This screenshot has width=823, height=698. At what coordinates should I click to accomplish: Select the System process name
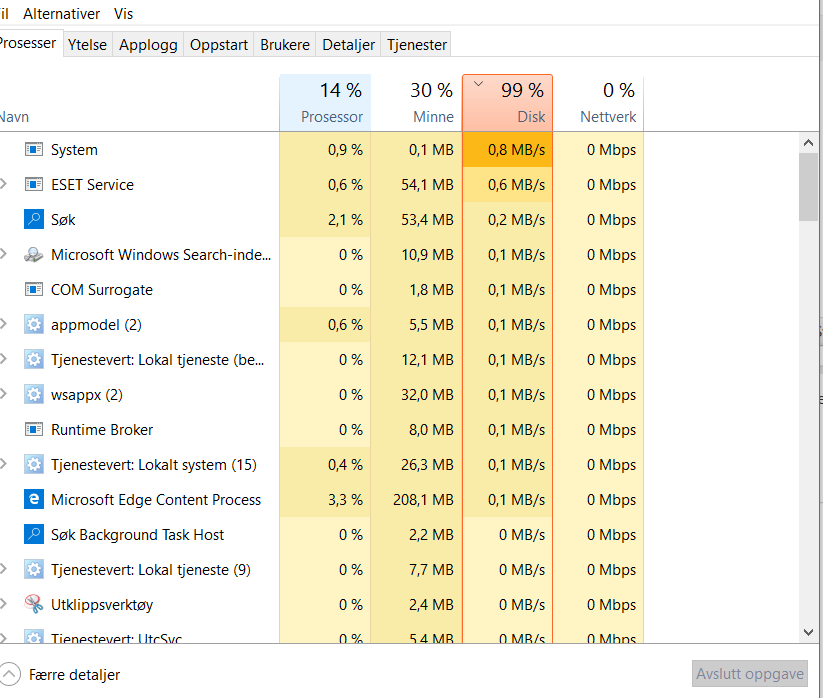(74, 150)
